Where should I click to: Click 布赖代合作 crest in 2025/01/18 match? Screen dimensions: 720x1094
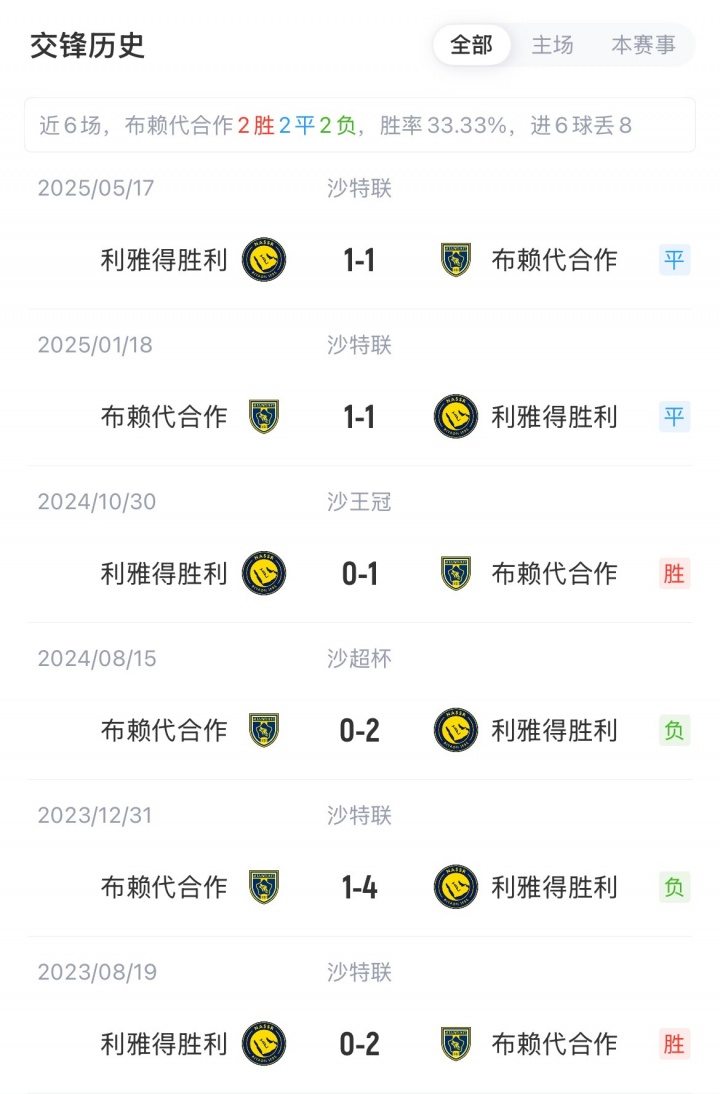point(264,417)
